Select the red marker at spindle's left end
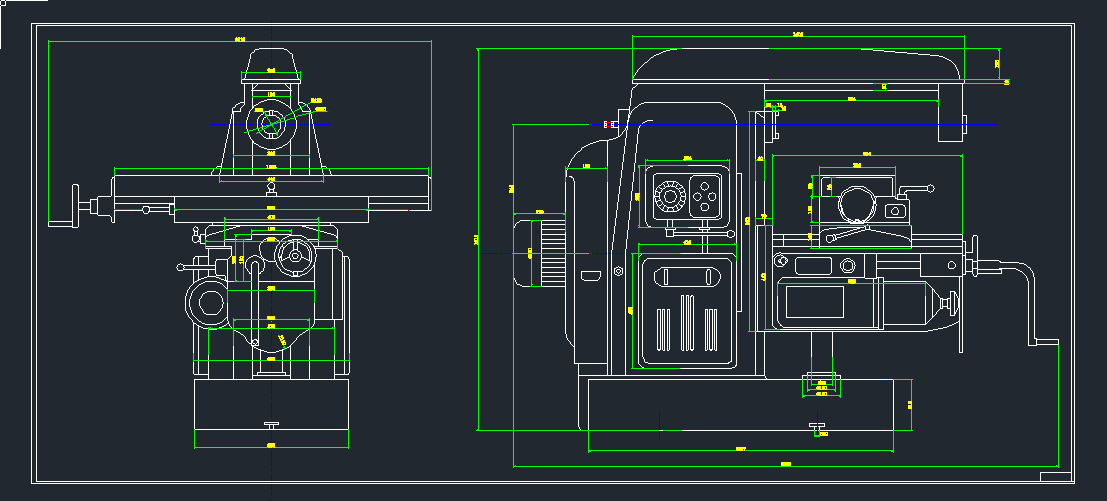This screenshot has height=501, width=1107. tap(608, 124)
